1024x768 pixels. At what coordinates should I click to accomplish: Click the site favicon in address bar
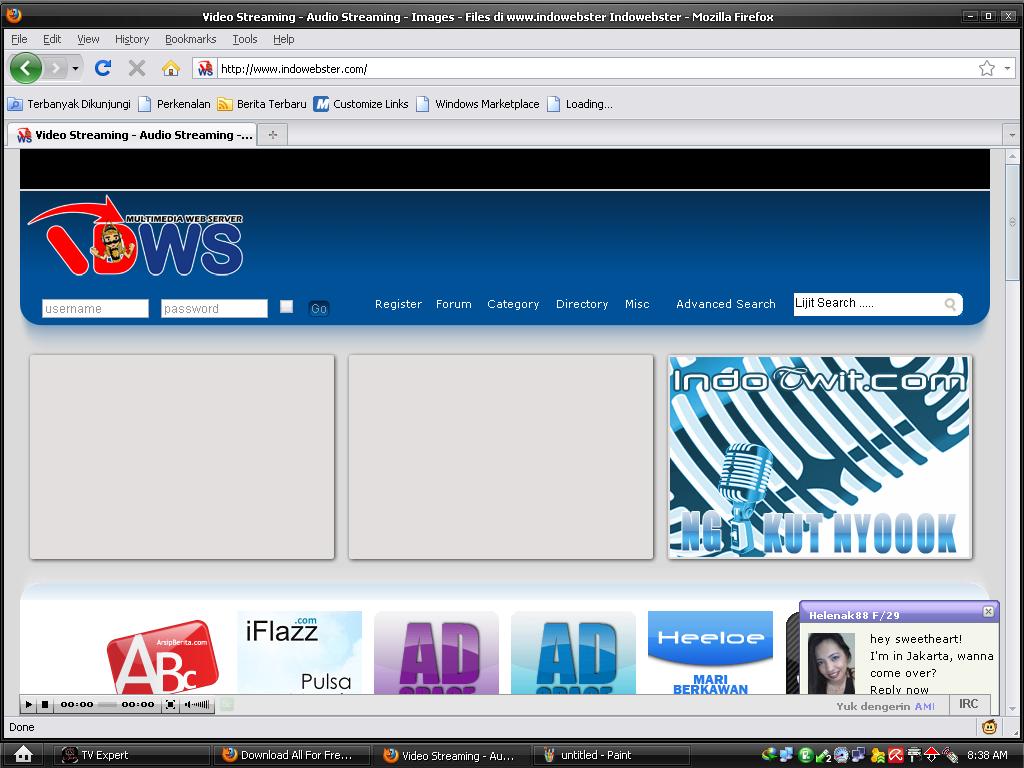(x=205, y=69)
